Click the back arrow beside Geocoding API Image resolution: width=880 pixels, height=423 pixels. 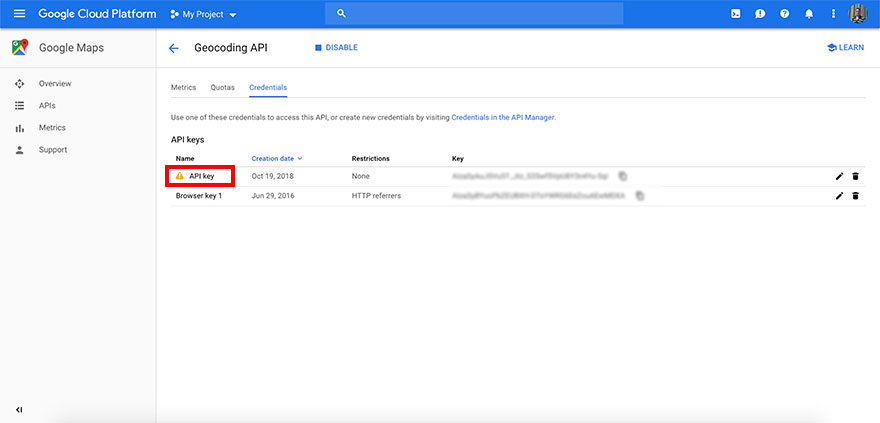174,48
